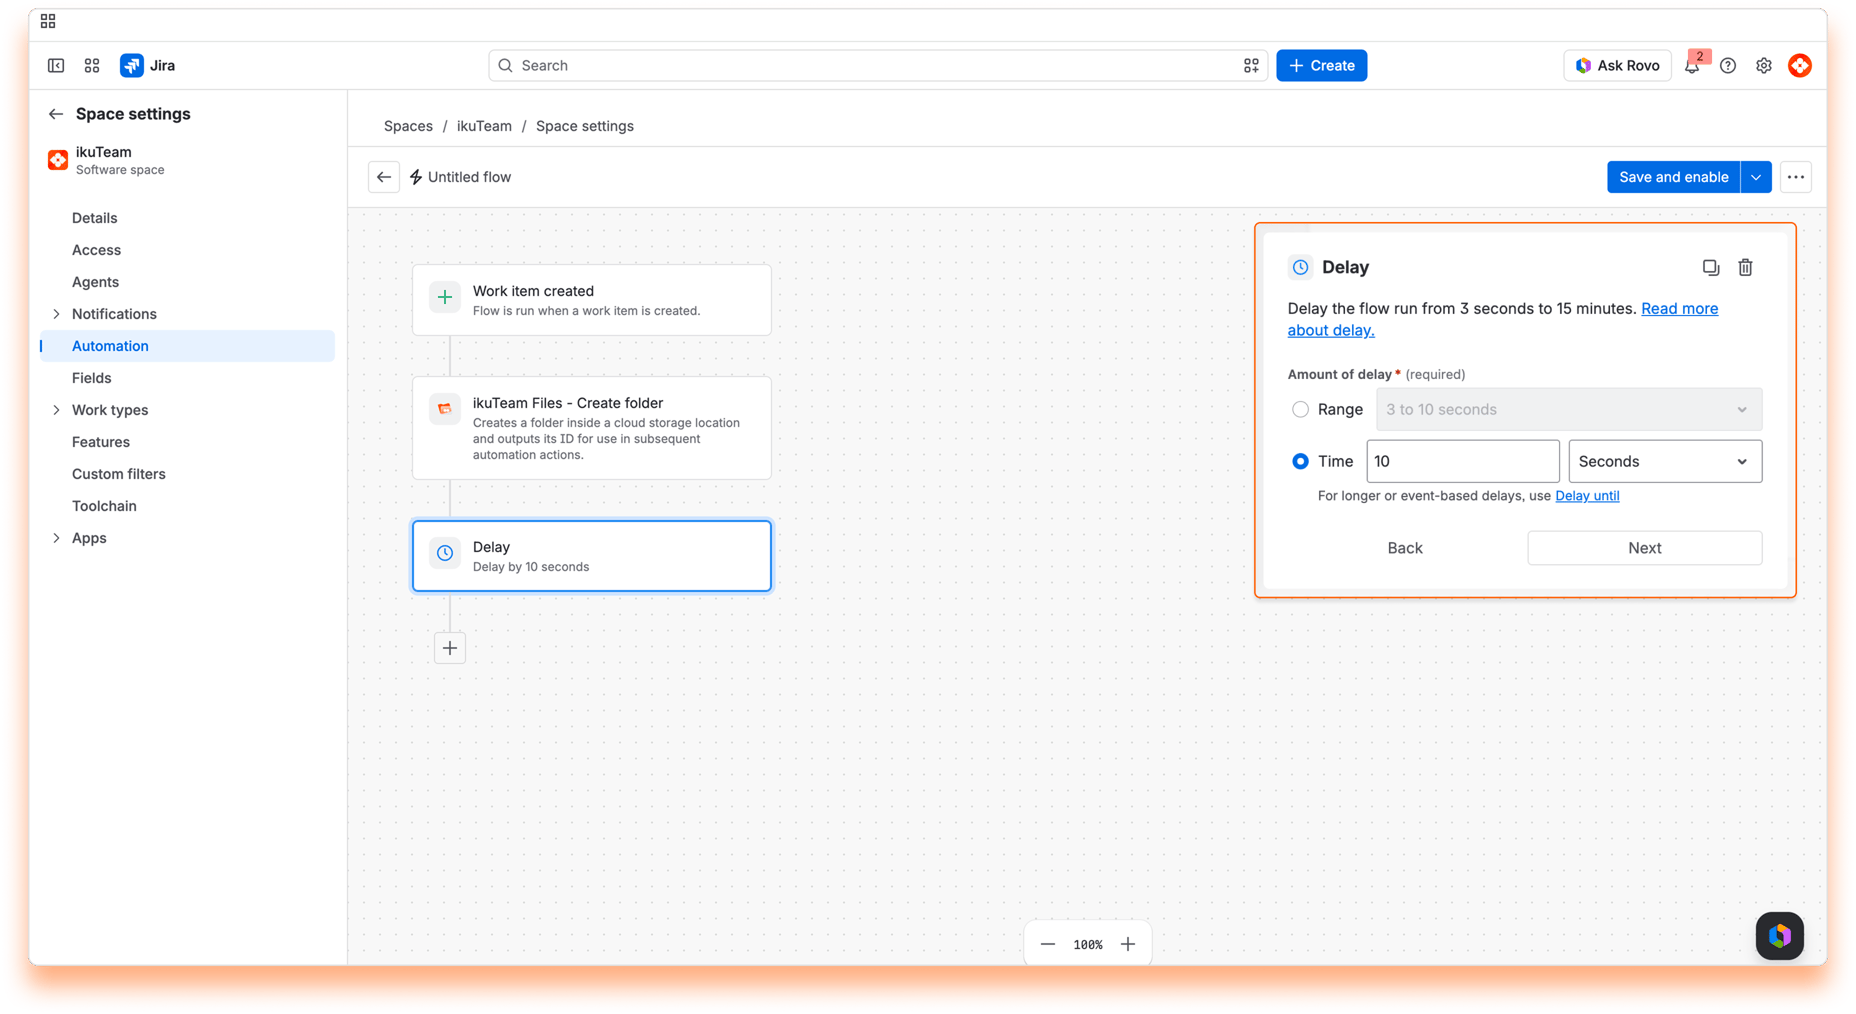Duplicate the Delay step

click(x=1711, y=267)
